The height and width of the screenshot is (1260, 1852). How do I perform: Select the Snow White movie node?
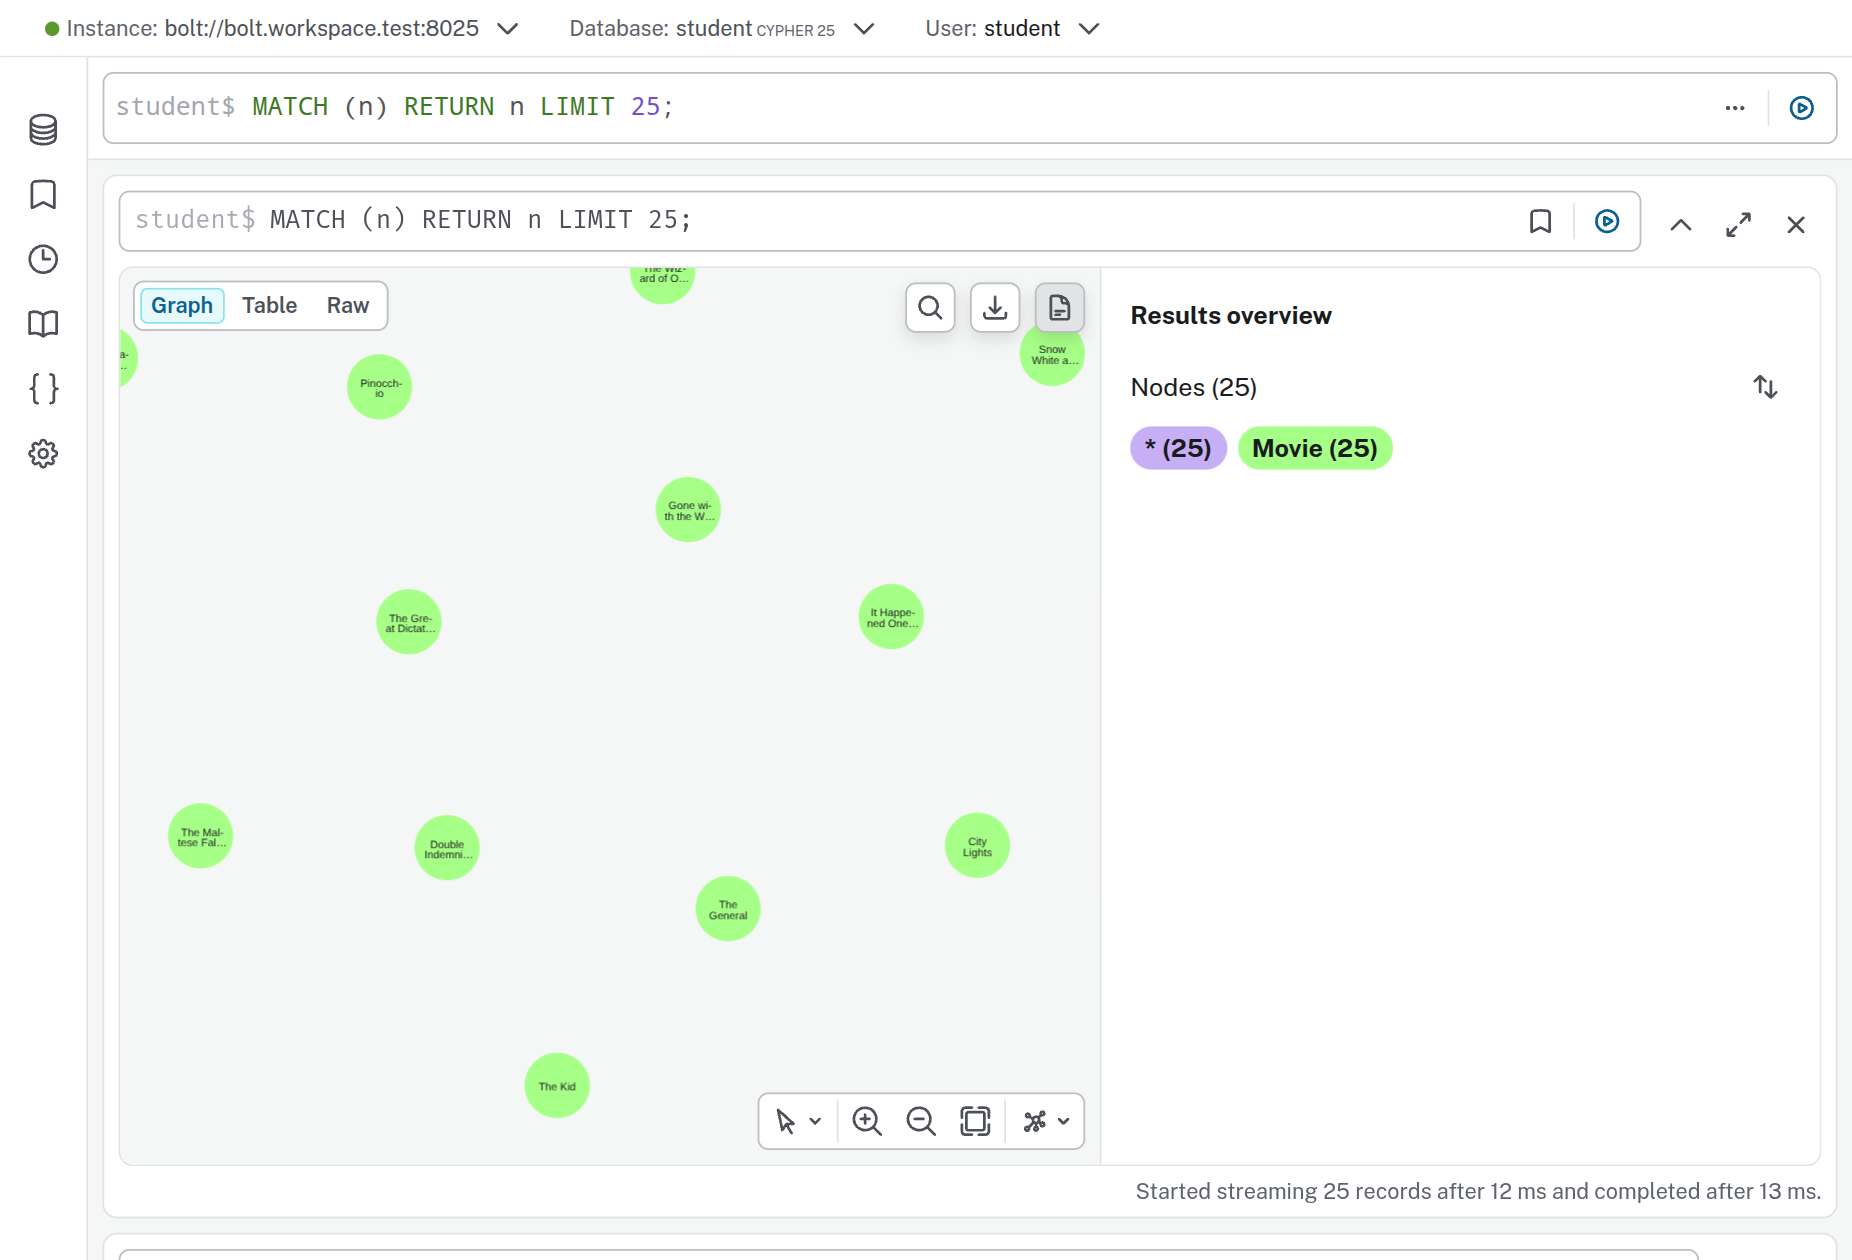tap(1052, 354)
